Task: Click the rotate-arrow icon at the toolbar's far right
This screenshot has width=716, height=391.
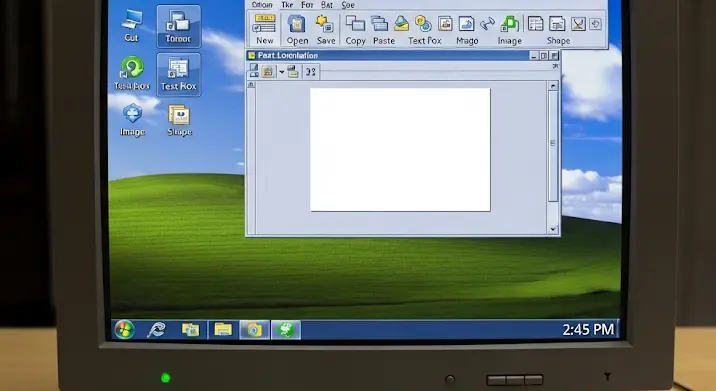Action: pos(595,24)
